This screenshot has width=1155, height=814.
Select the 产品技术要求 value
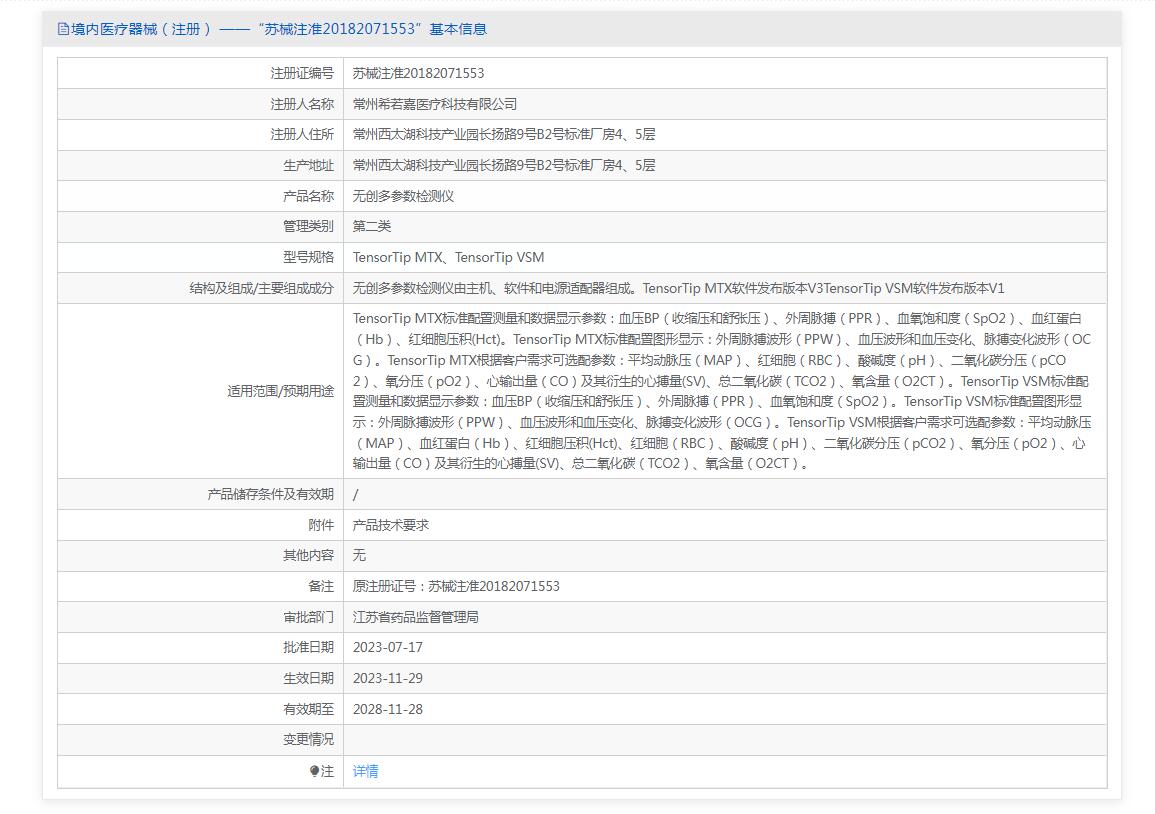coord(390,525)
